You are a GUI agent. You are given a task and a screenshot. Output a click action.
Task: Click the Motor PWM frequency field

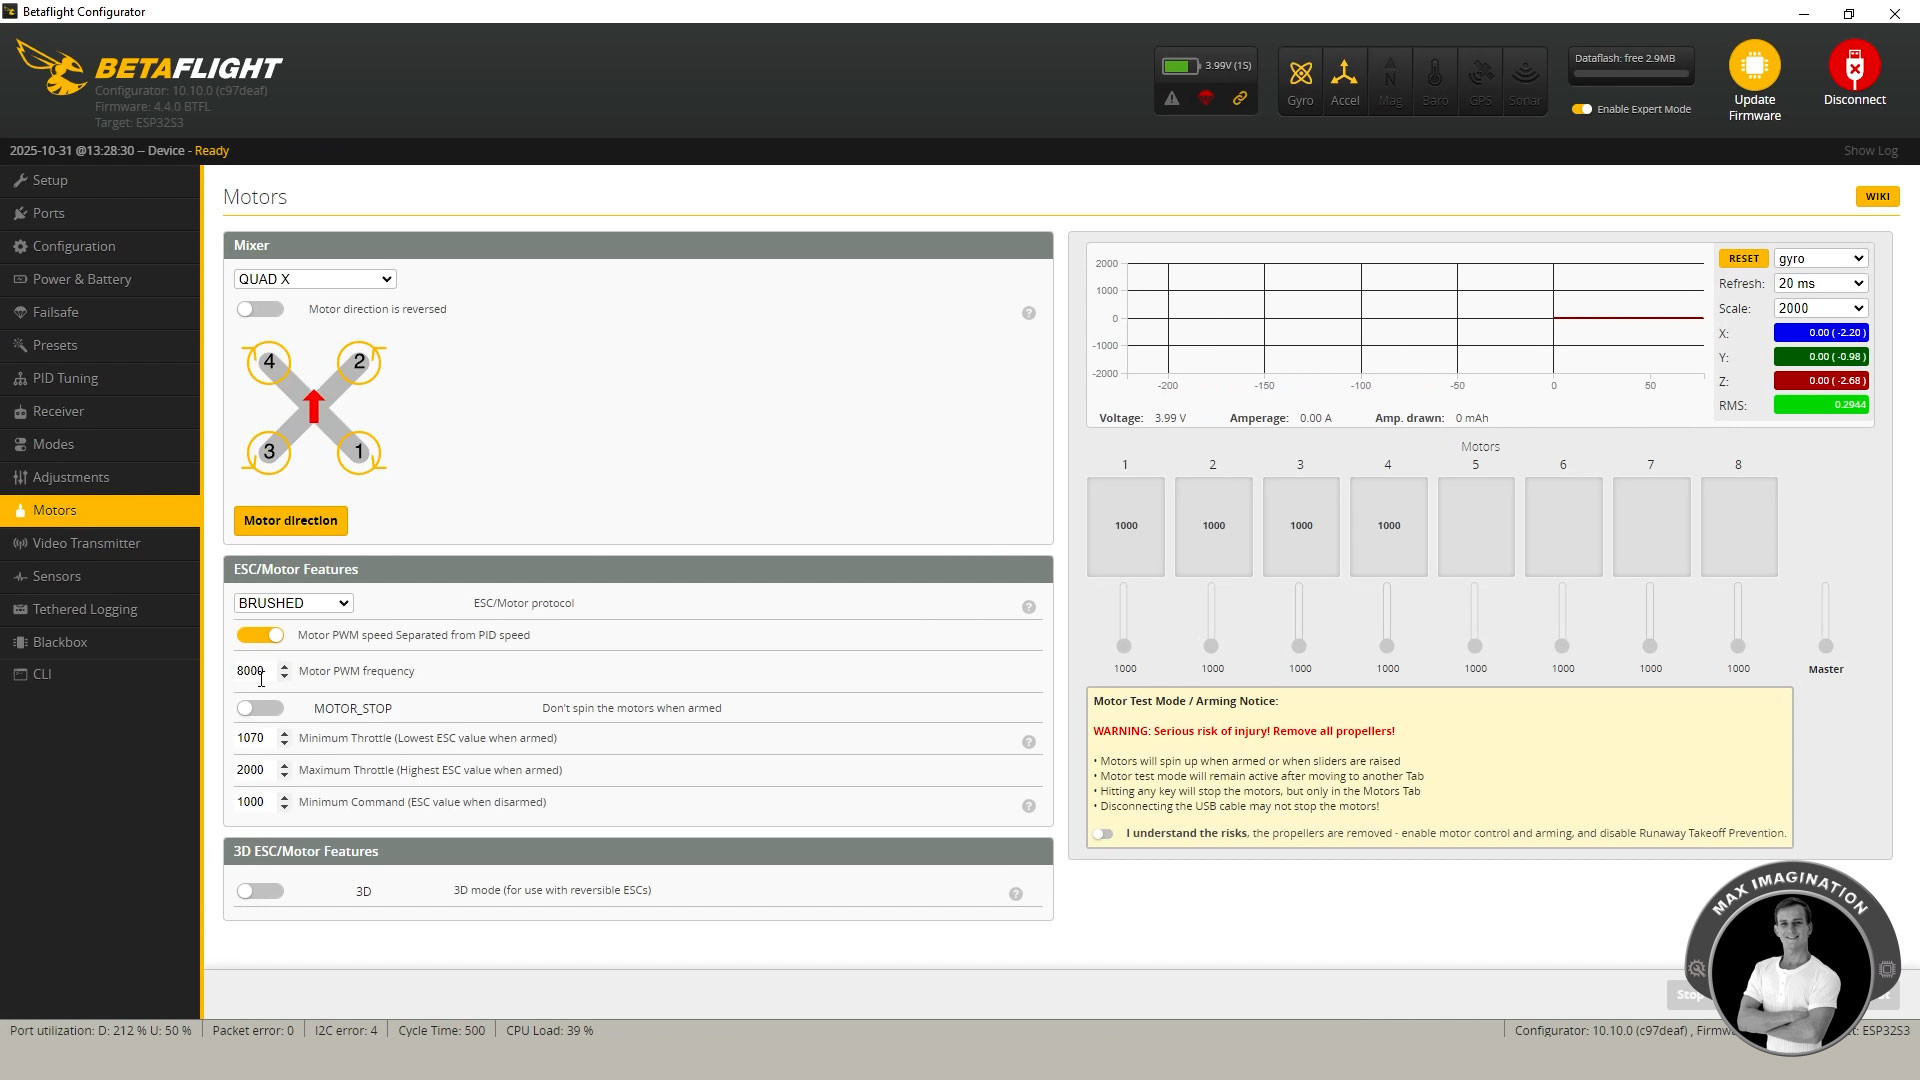pos(252,671)
